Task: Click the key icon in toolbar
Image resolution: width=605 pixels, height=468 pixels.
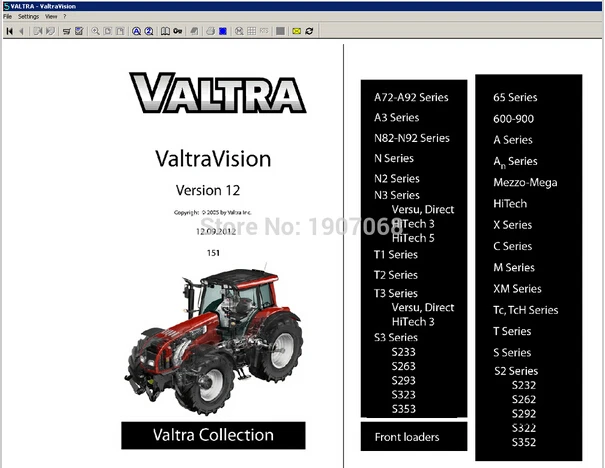Action: [177, 31]
